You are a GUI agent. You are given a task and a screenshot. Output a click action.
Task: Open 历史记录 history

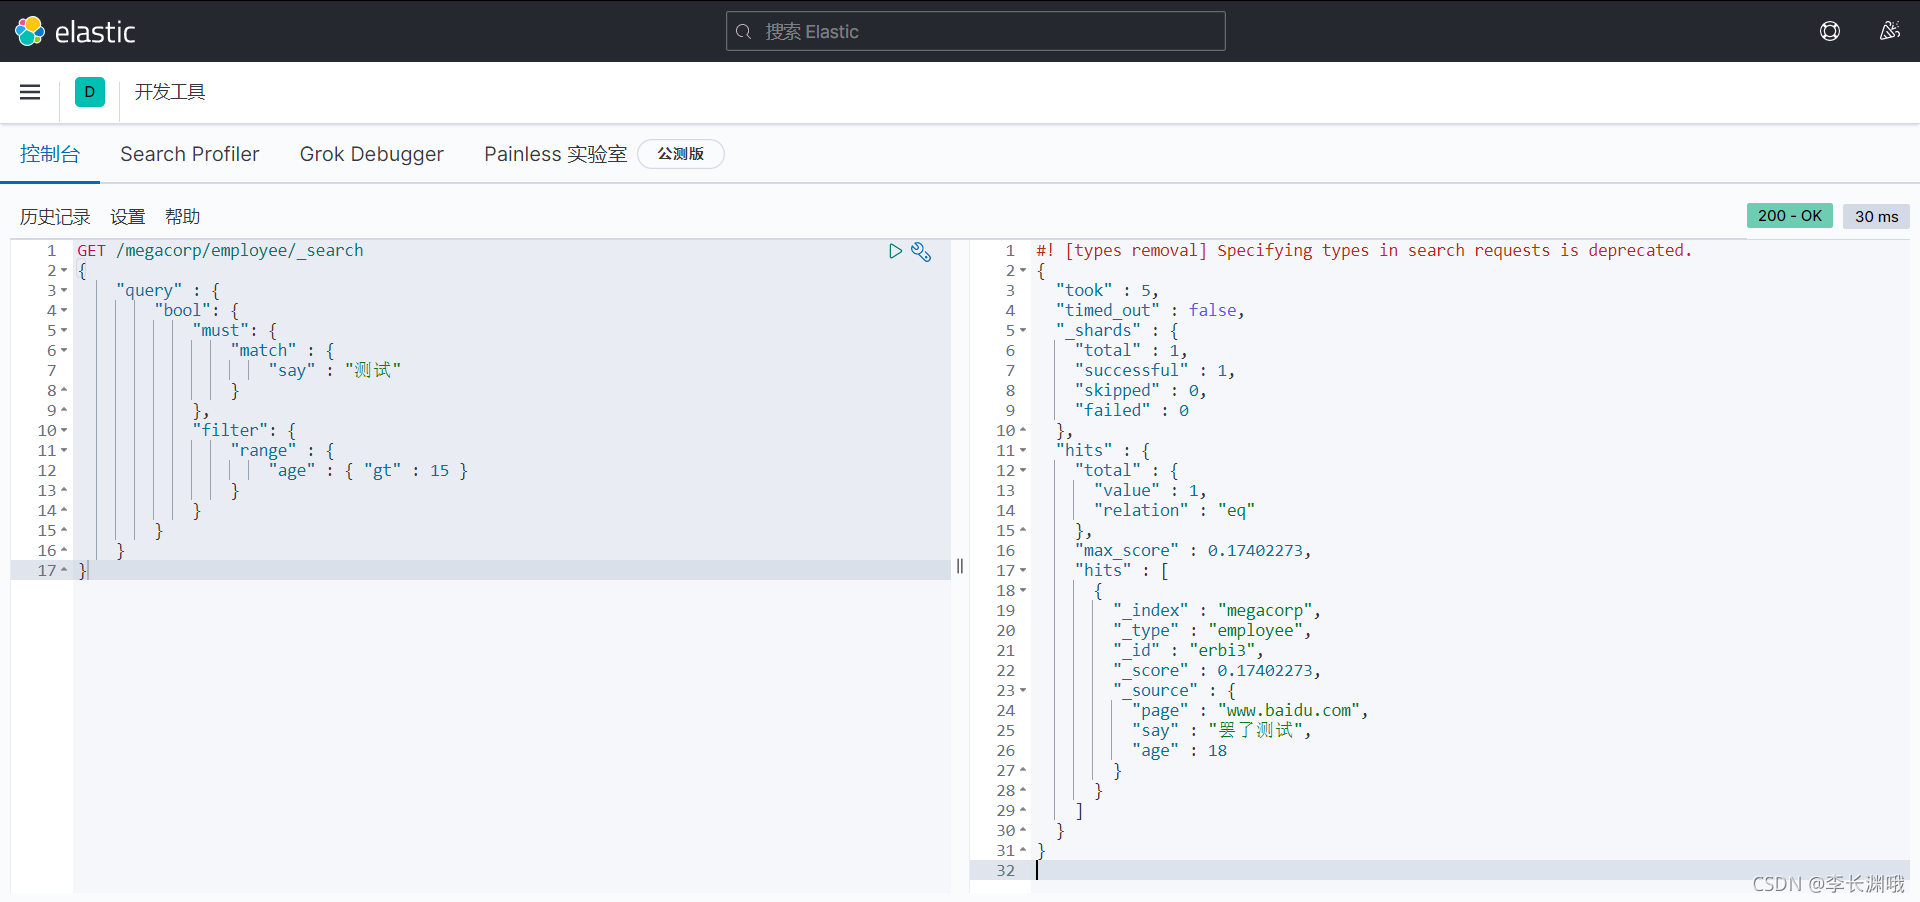55,217
